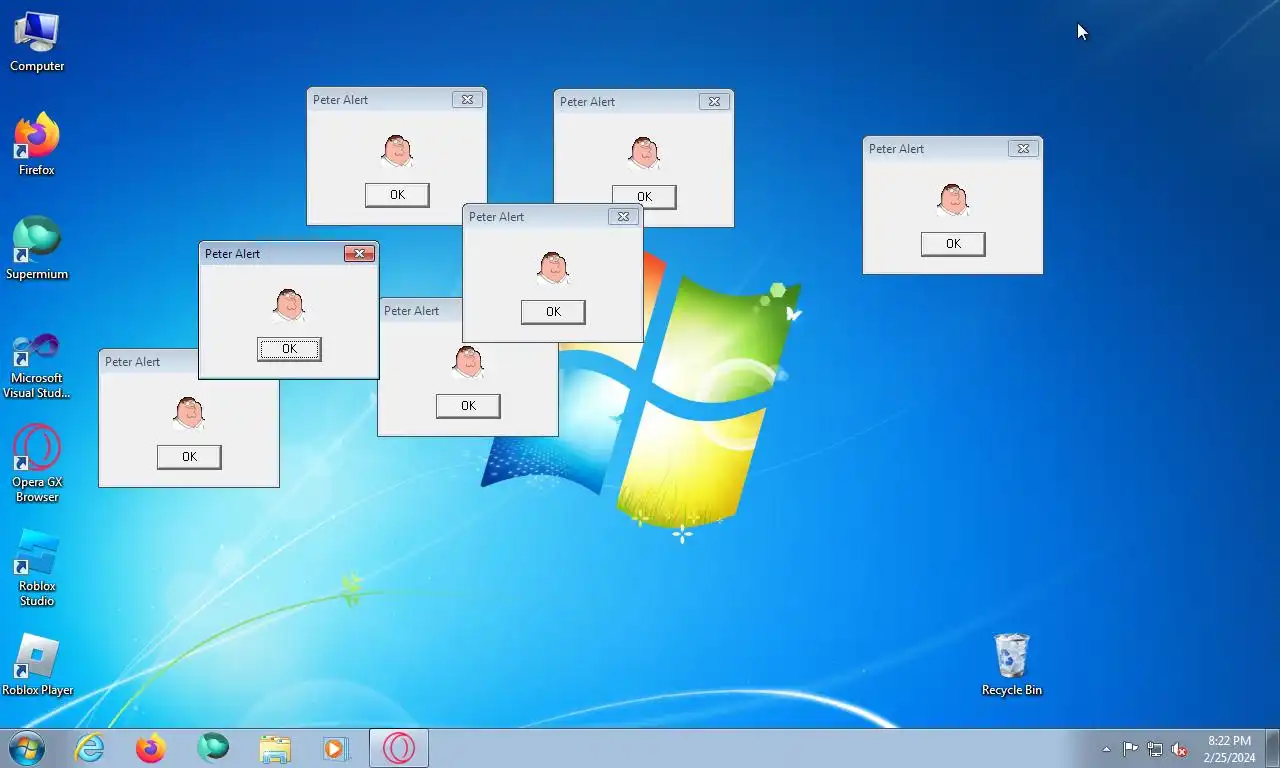This screenshot has height=768, width=1280.
Task: Open the taskbar clock showing 8:22 PM
Action: (1229, 749)
